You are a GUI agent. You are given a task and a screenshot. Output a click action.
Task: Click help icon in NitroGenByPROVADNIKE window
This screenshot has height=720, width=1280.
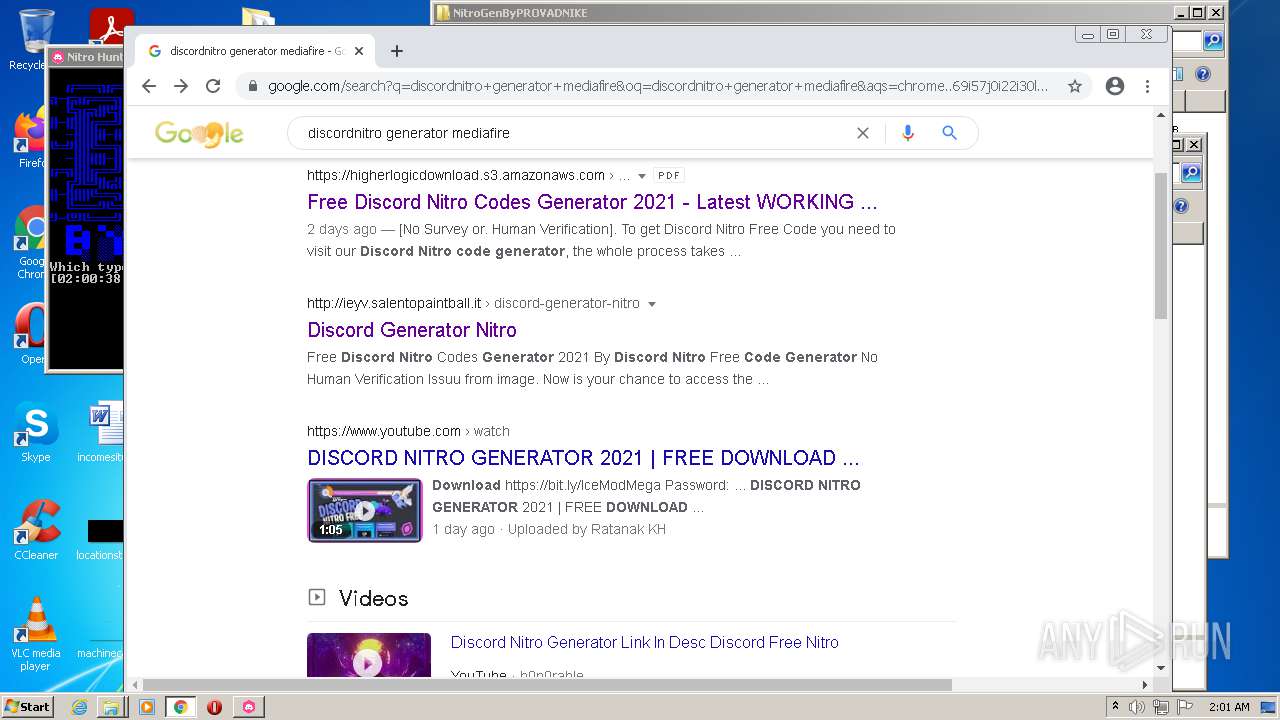pyautogui.click(x=1203, y=74)
